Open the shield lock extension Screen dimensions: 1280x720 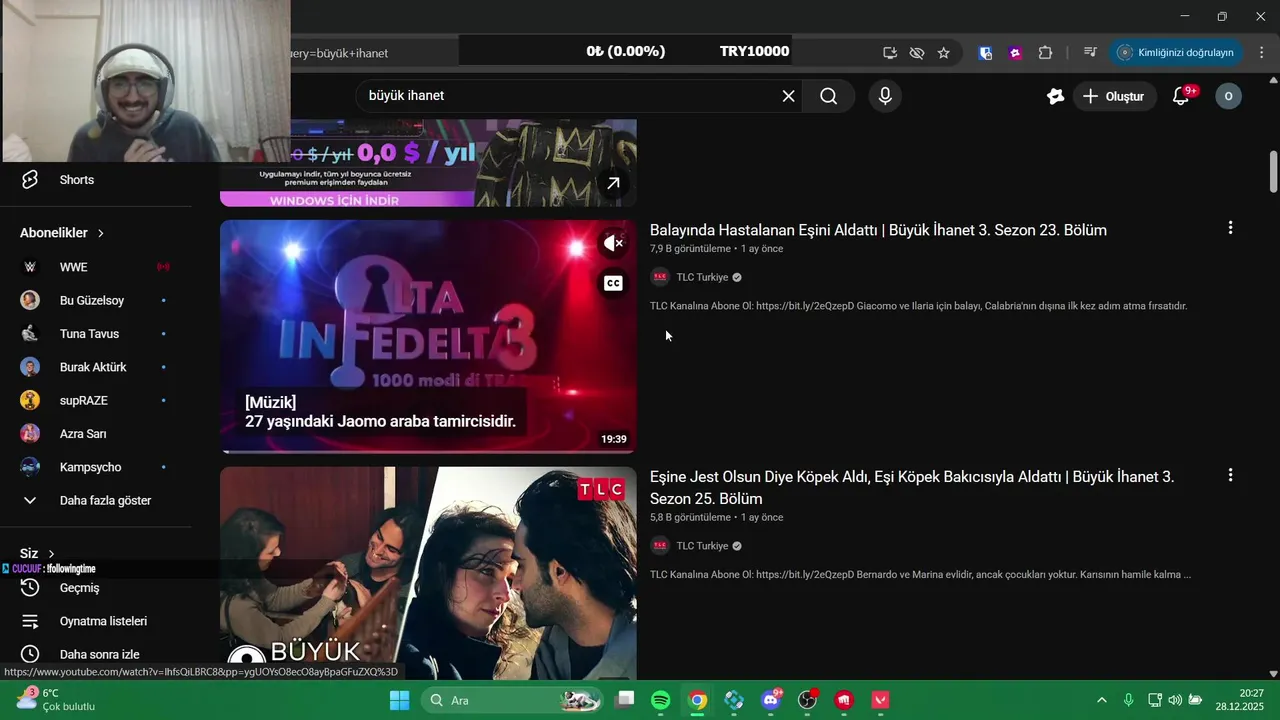tap(985, 53)
